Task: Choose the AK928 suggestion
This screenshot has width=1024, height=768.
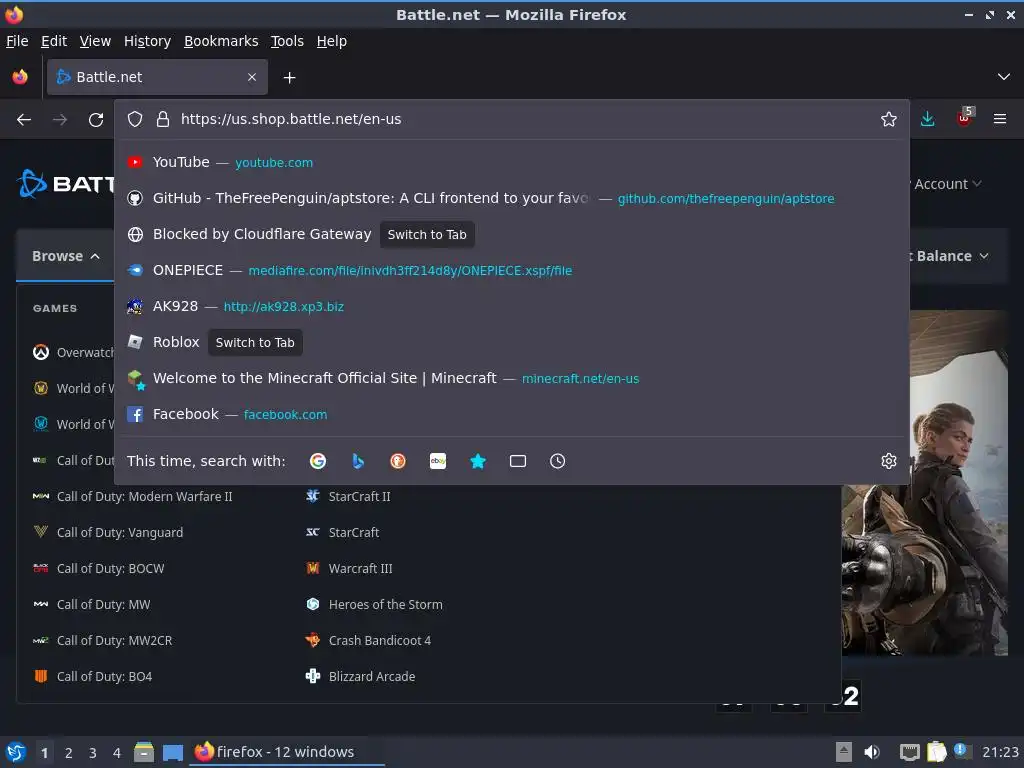Action: pos(511,306)
